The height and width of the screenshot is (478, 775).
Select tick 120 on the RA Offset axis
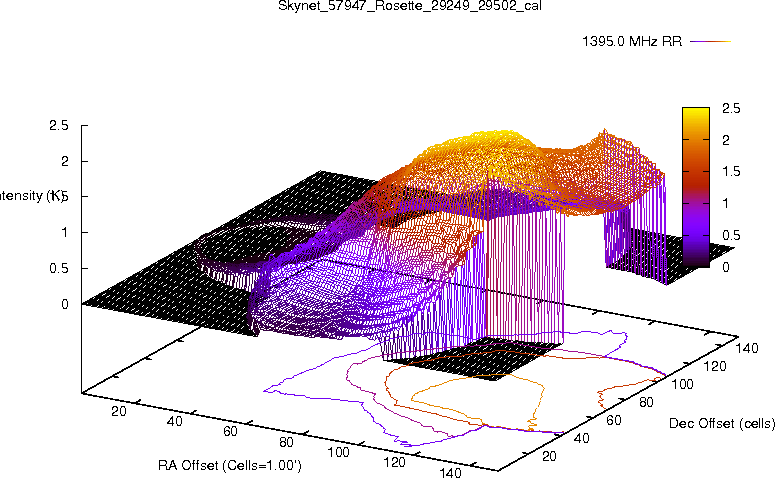pos(394,462)
